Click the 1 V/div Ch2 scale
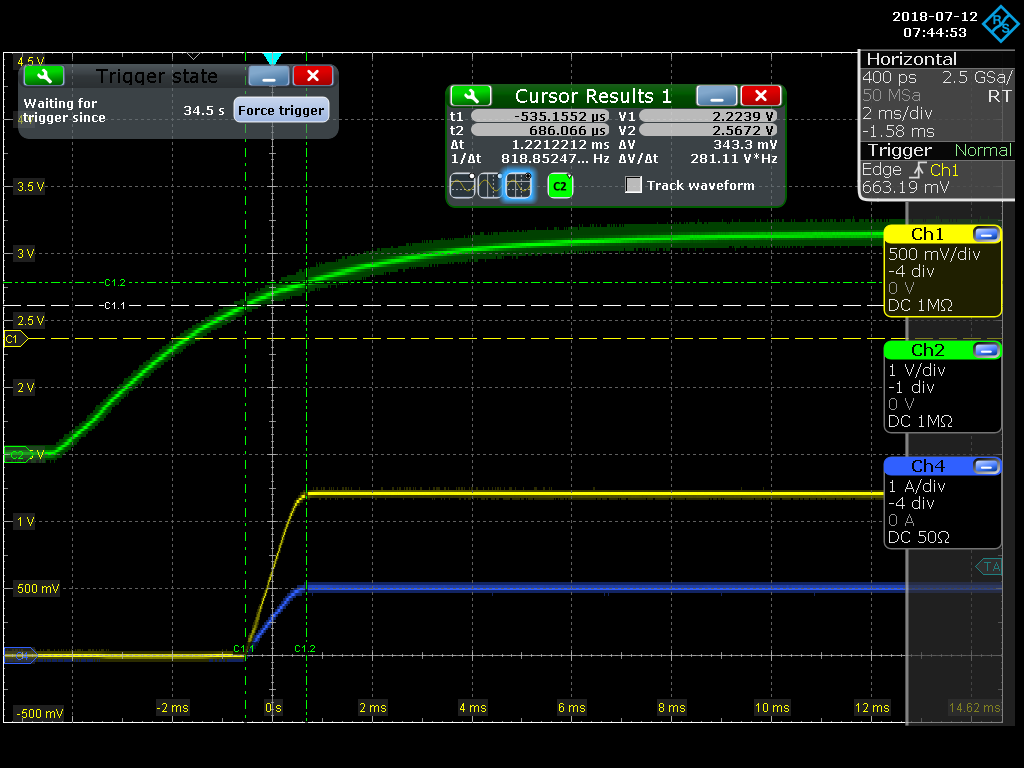The height and width of the screenshot is (768, 1024). pyautogui.click(x=916, y=370)
